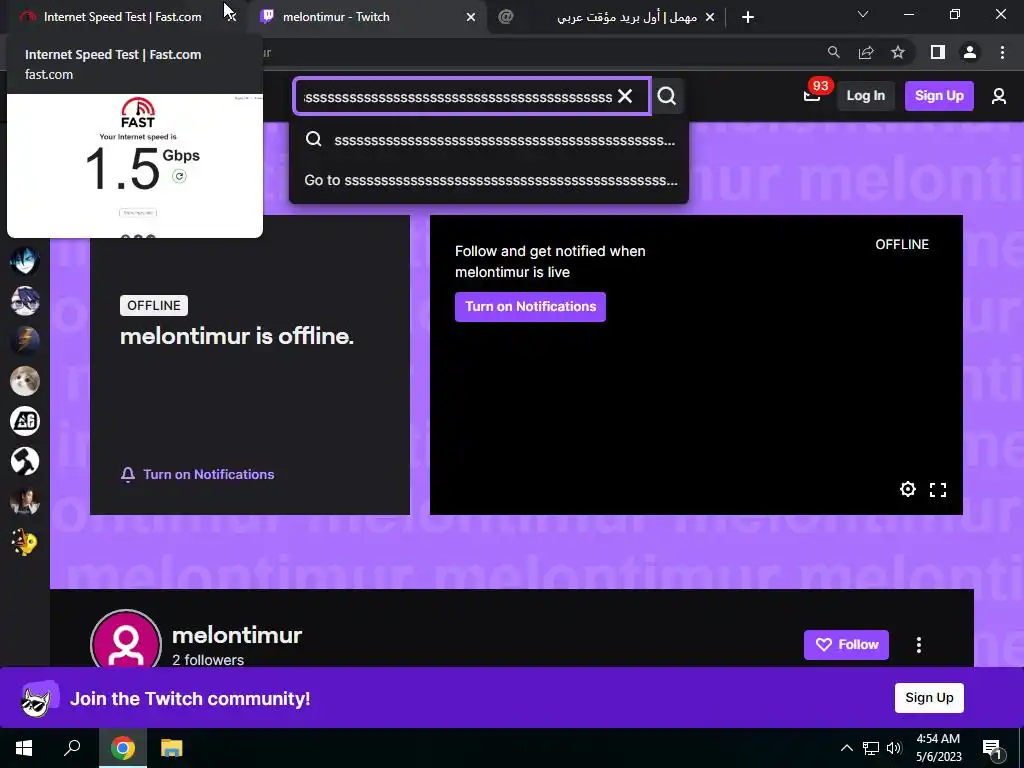Image resolution: width=1024 pixels, height=768 pixels.
Task: Open the blue-haired channel avatar in sidebar
Action: pyautogui.click(x=25, y=261)
